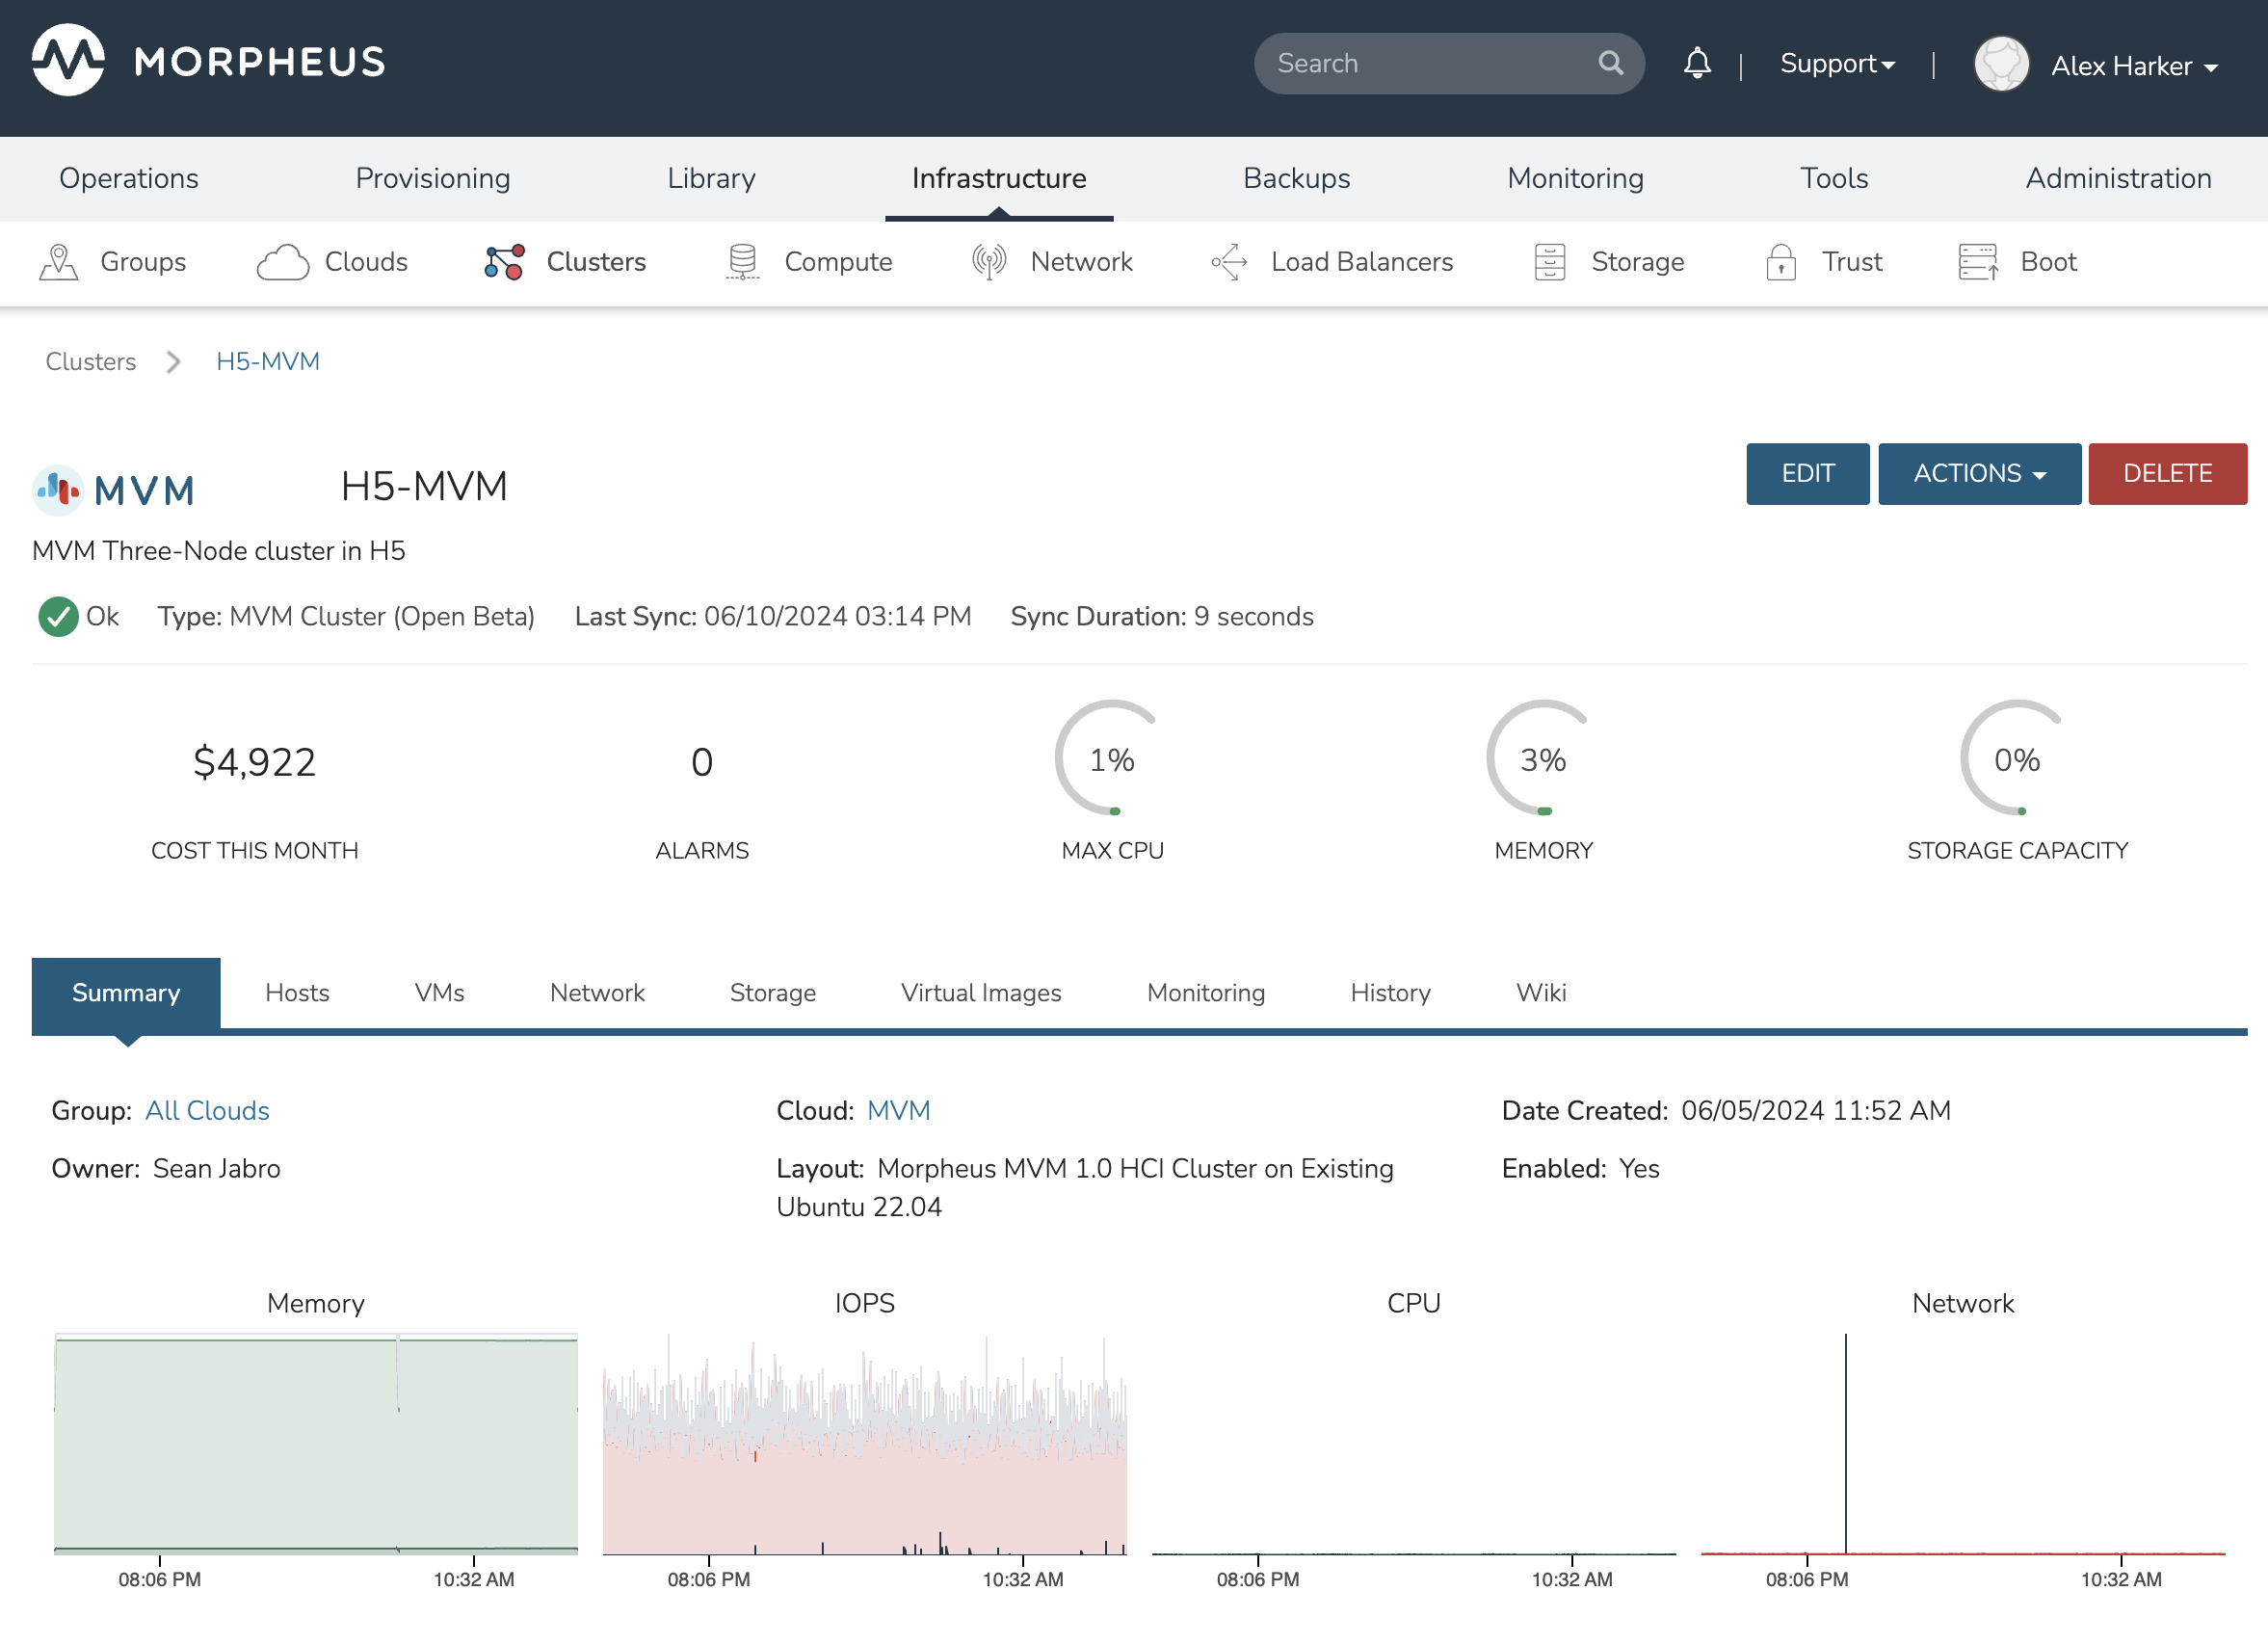Click the green Ok status checkmark
The height and width of the screenshot is (1644, 2268).
click(x=58, y=616)
